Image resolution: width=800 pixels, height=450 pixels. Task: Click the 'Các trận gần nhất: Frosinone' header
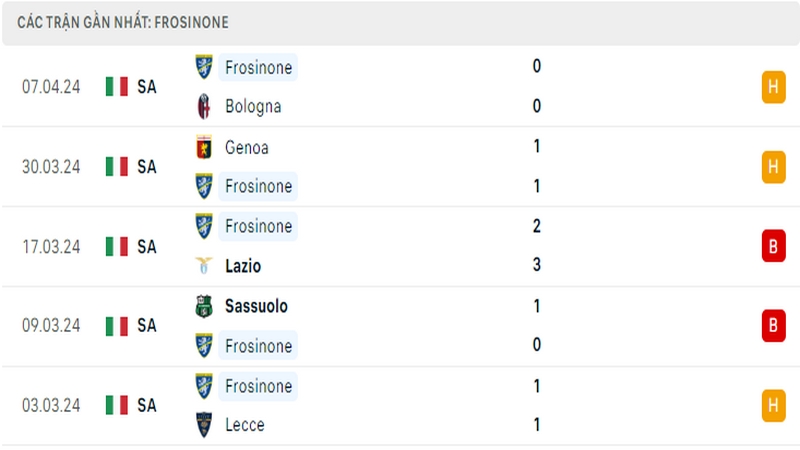[x=123, y=22]
